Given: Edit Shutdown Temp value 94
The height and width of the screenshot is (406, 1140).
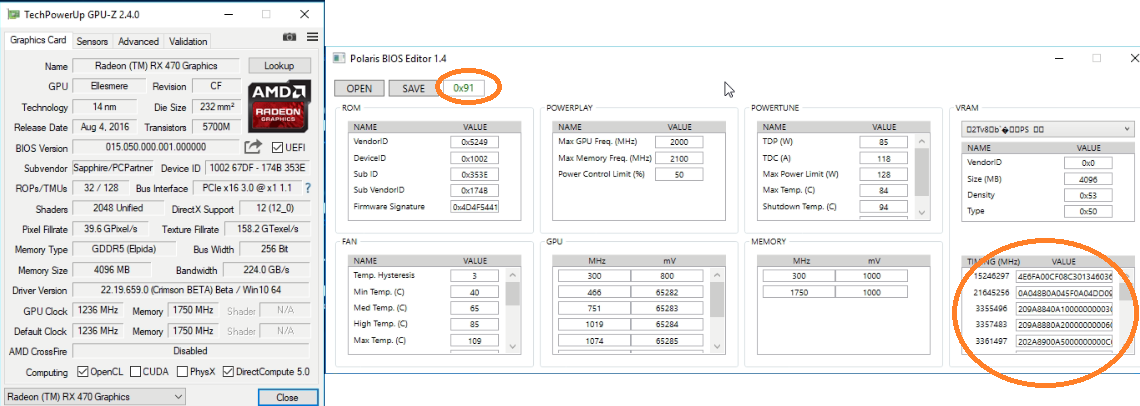Looking at the screenshot, I should pyautogui.click(x=883, y=207).
